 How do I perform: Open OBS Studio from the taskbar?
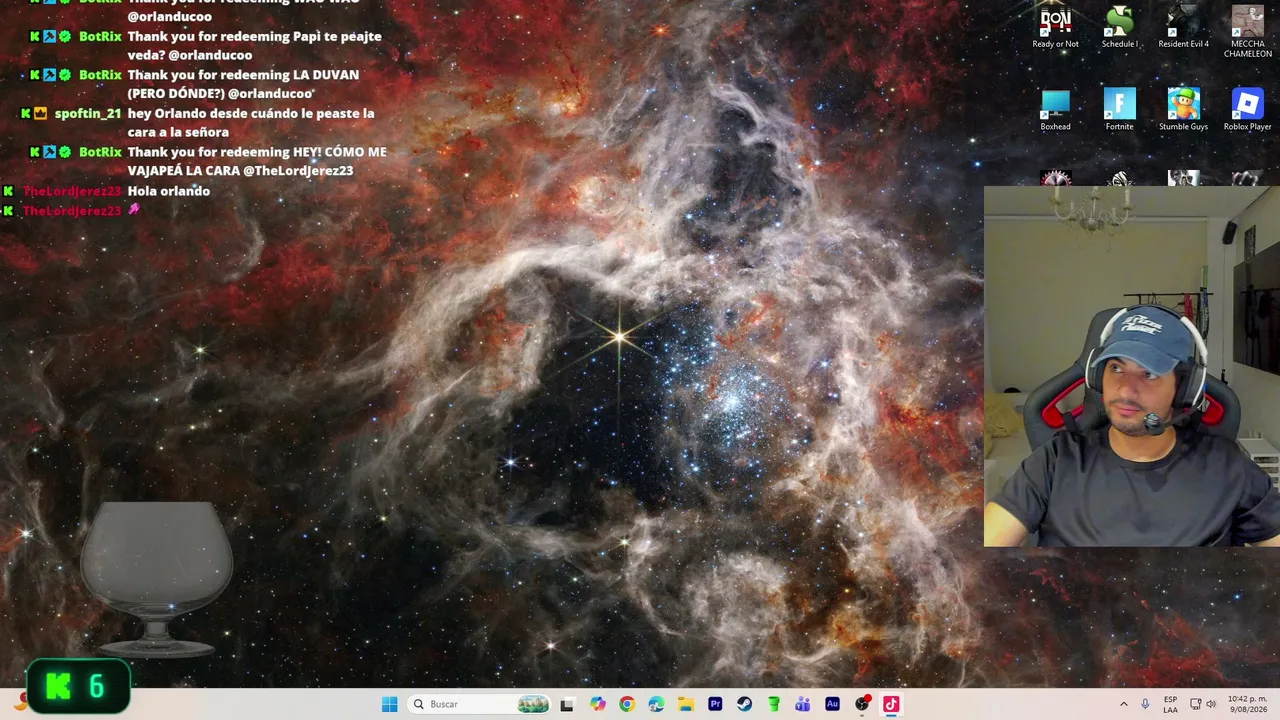click(862, 704)
